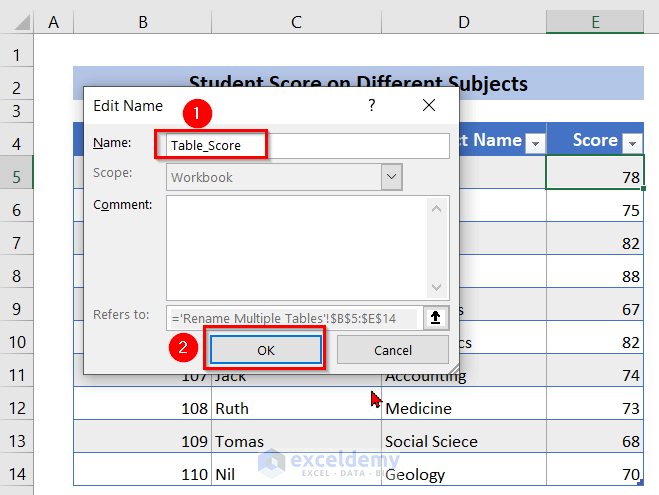Open the Score column filter dropdown

coord(632,144)
